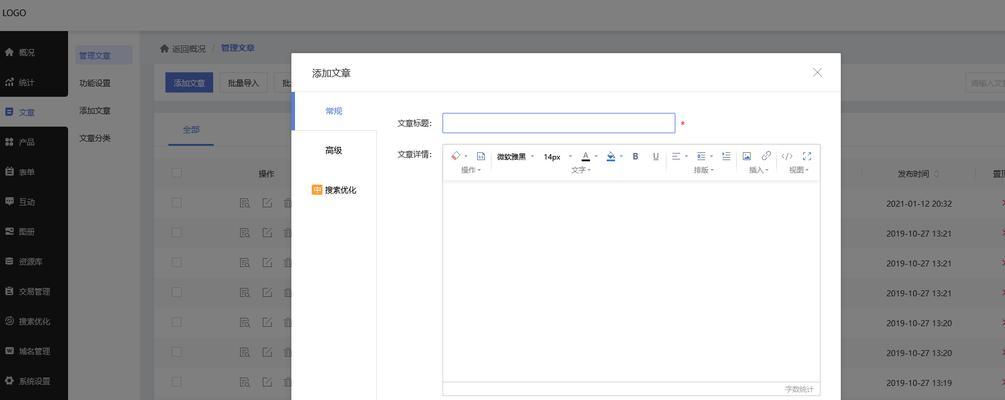1005x400 pixels.
Task: Click the line spacing list icon
Action: click(701, 156)
